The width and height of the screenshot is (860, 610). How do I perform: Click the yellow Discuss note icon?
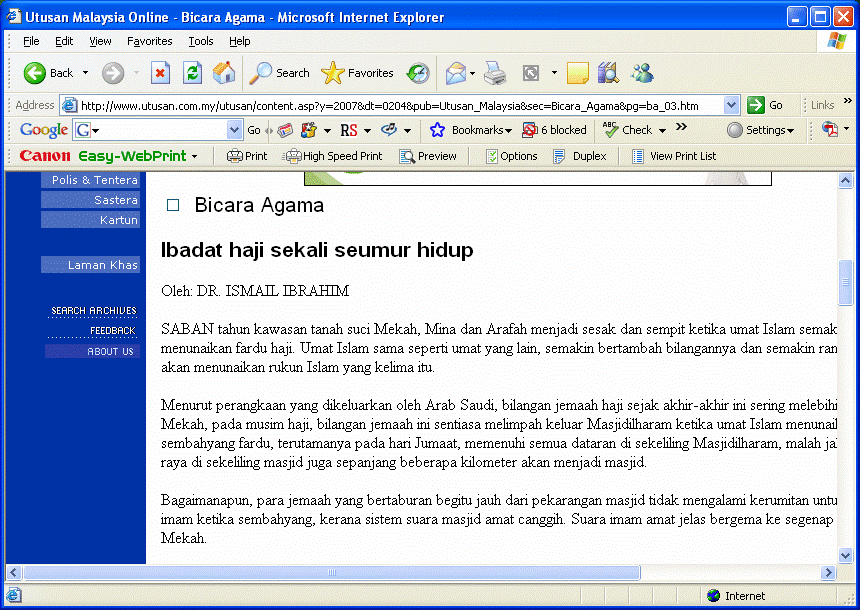577,73
